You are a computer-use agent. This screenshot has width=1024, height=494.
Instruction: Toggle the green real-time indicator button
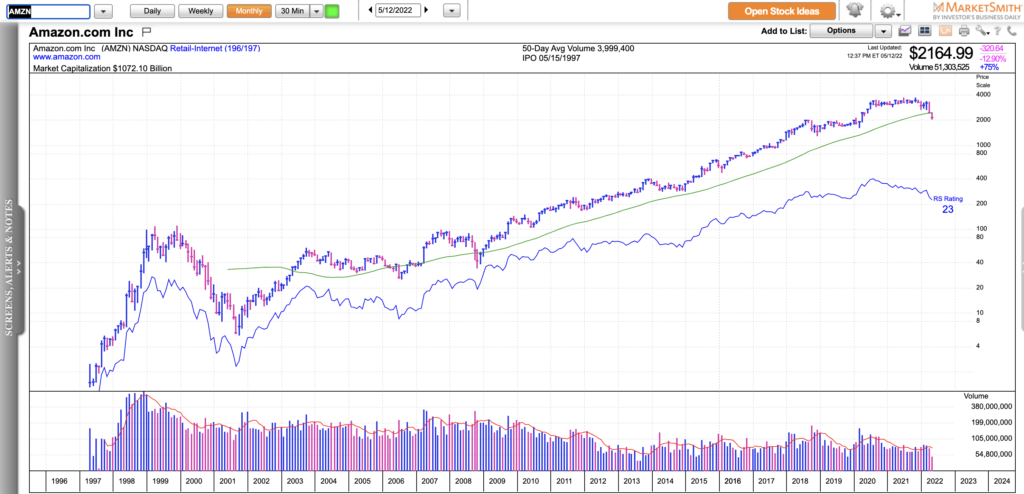tap(332, 11)
